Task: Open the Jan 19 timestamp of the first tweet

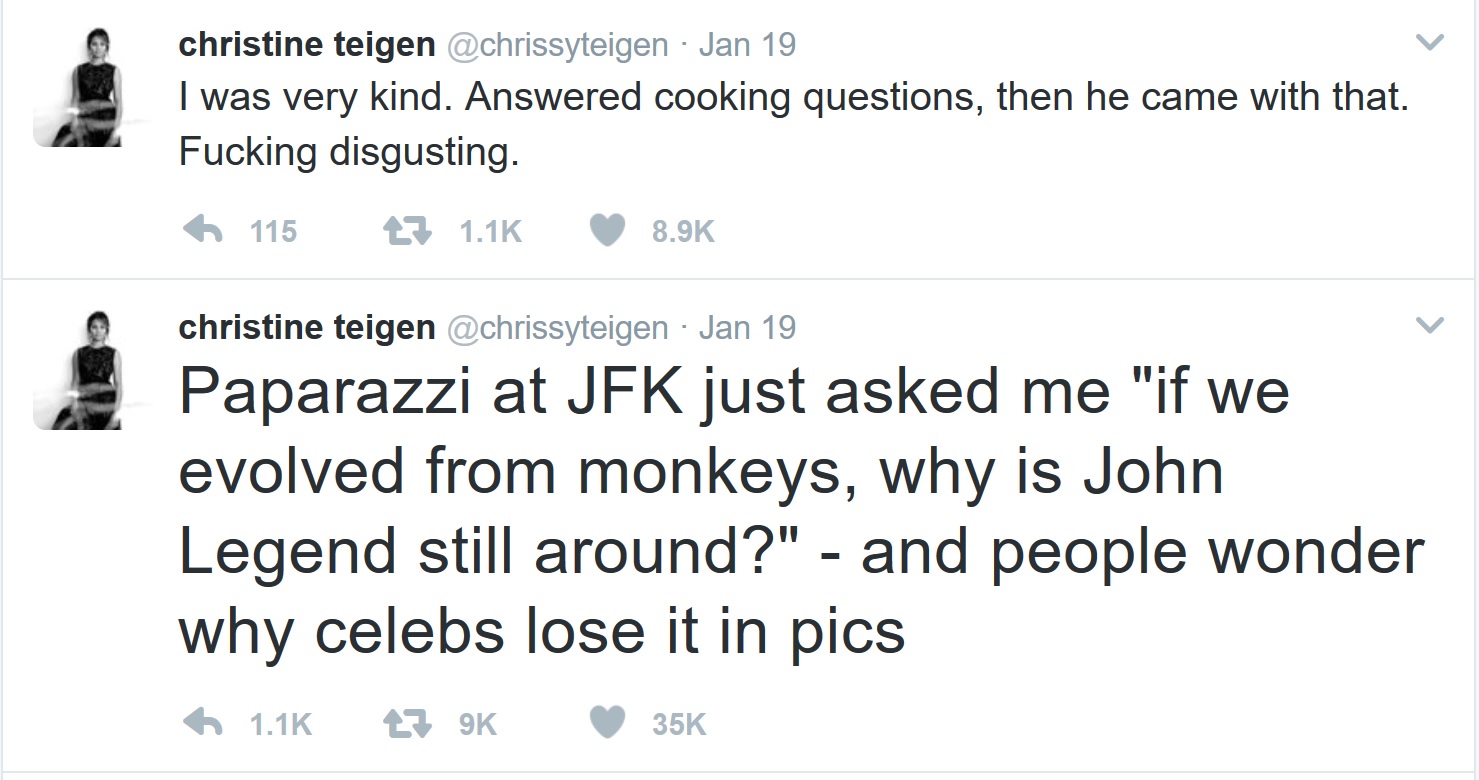Action: pos(746,45)
